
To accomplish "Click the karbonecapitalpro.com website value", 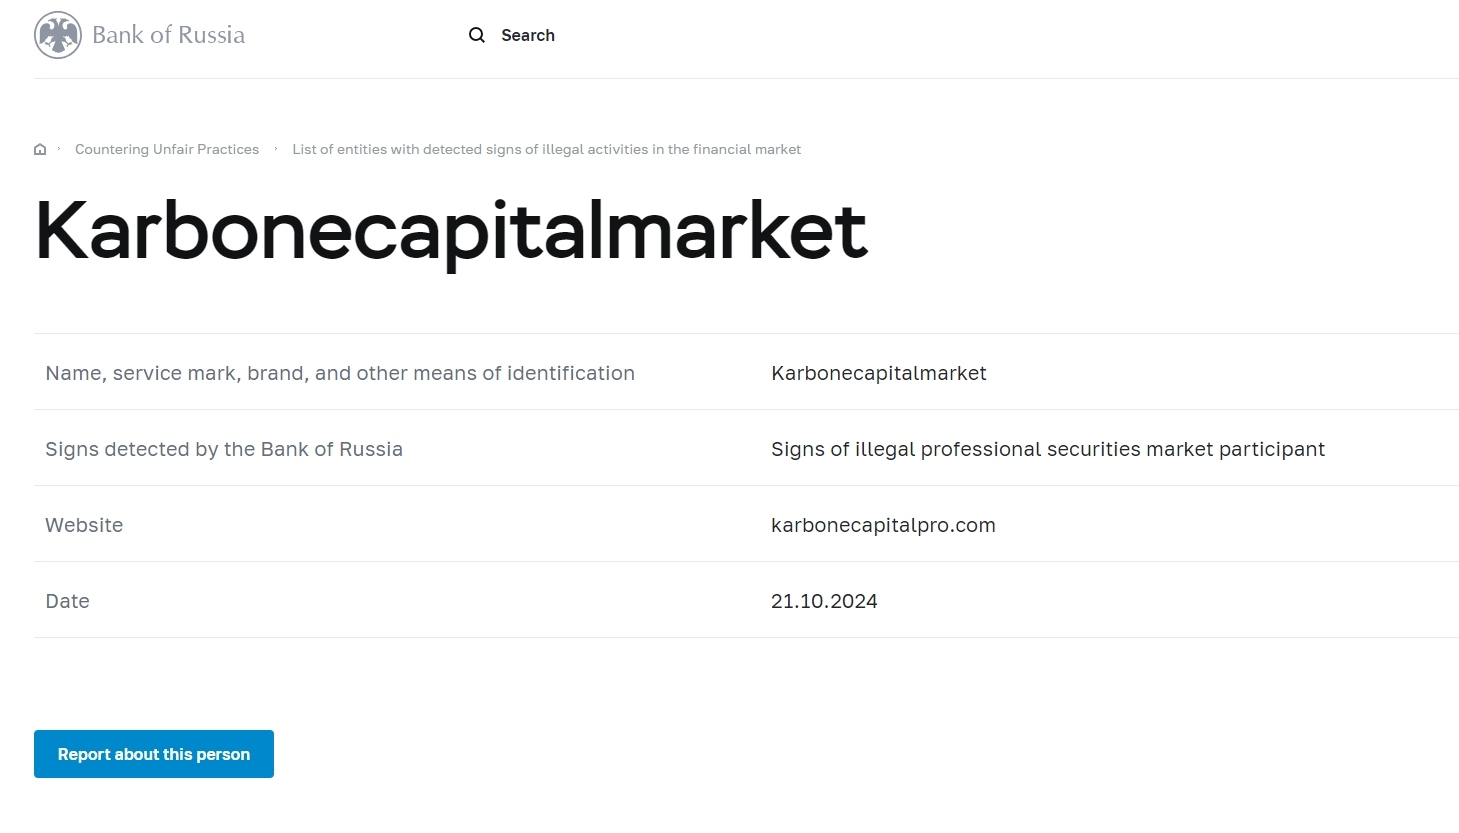I will point(883,525).
